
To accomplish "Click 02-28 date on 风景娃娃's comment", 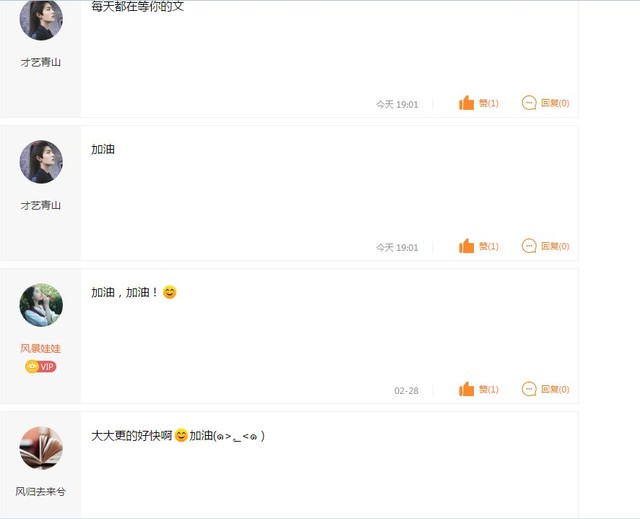I will tap(406, 391).
